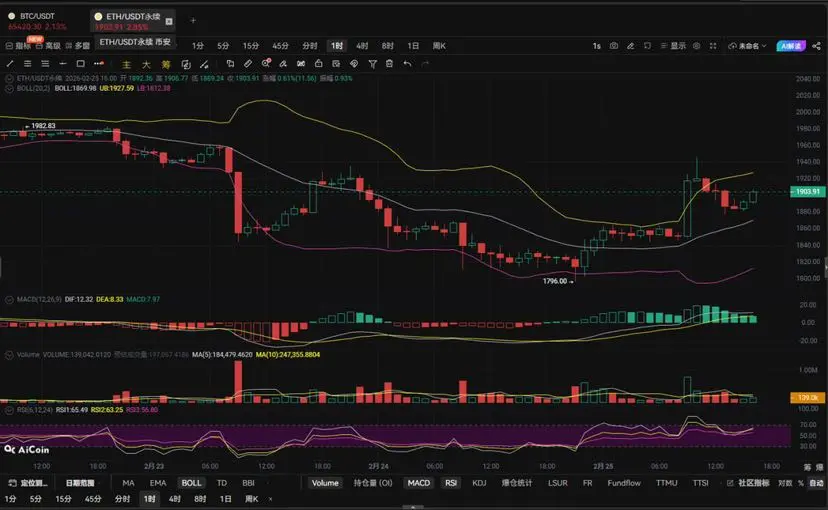Toggle the KDJ sub-indicator

479,483
